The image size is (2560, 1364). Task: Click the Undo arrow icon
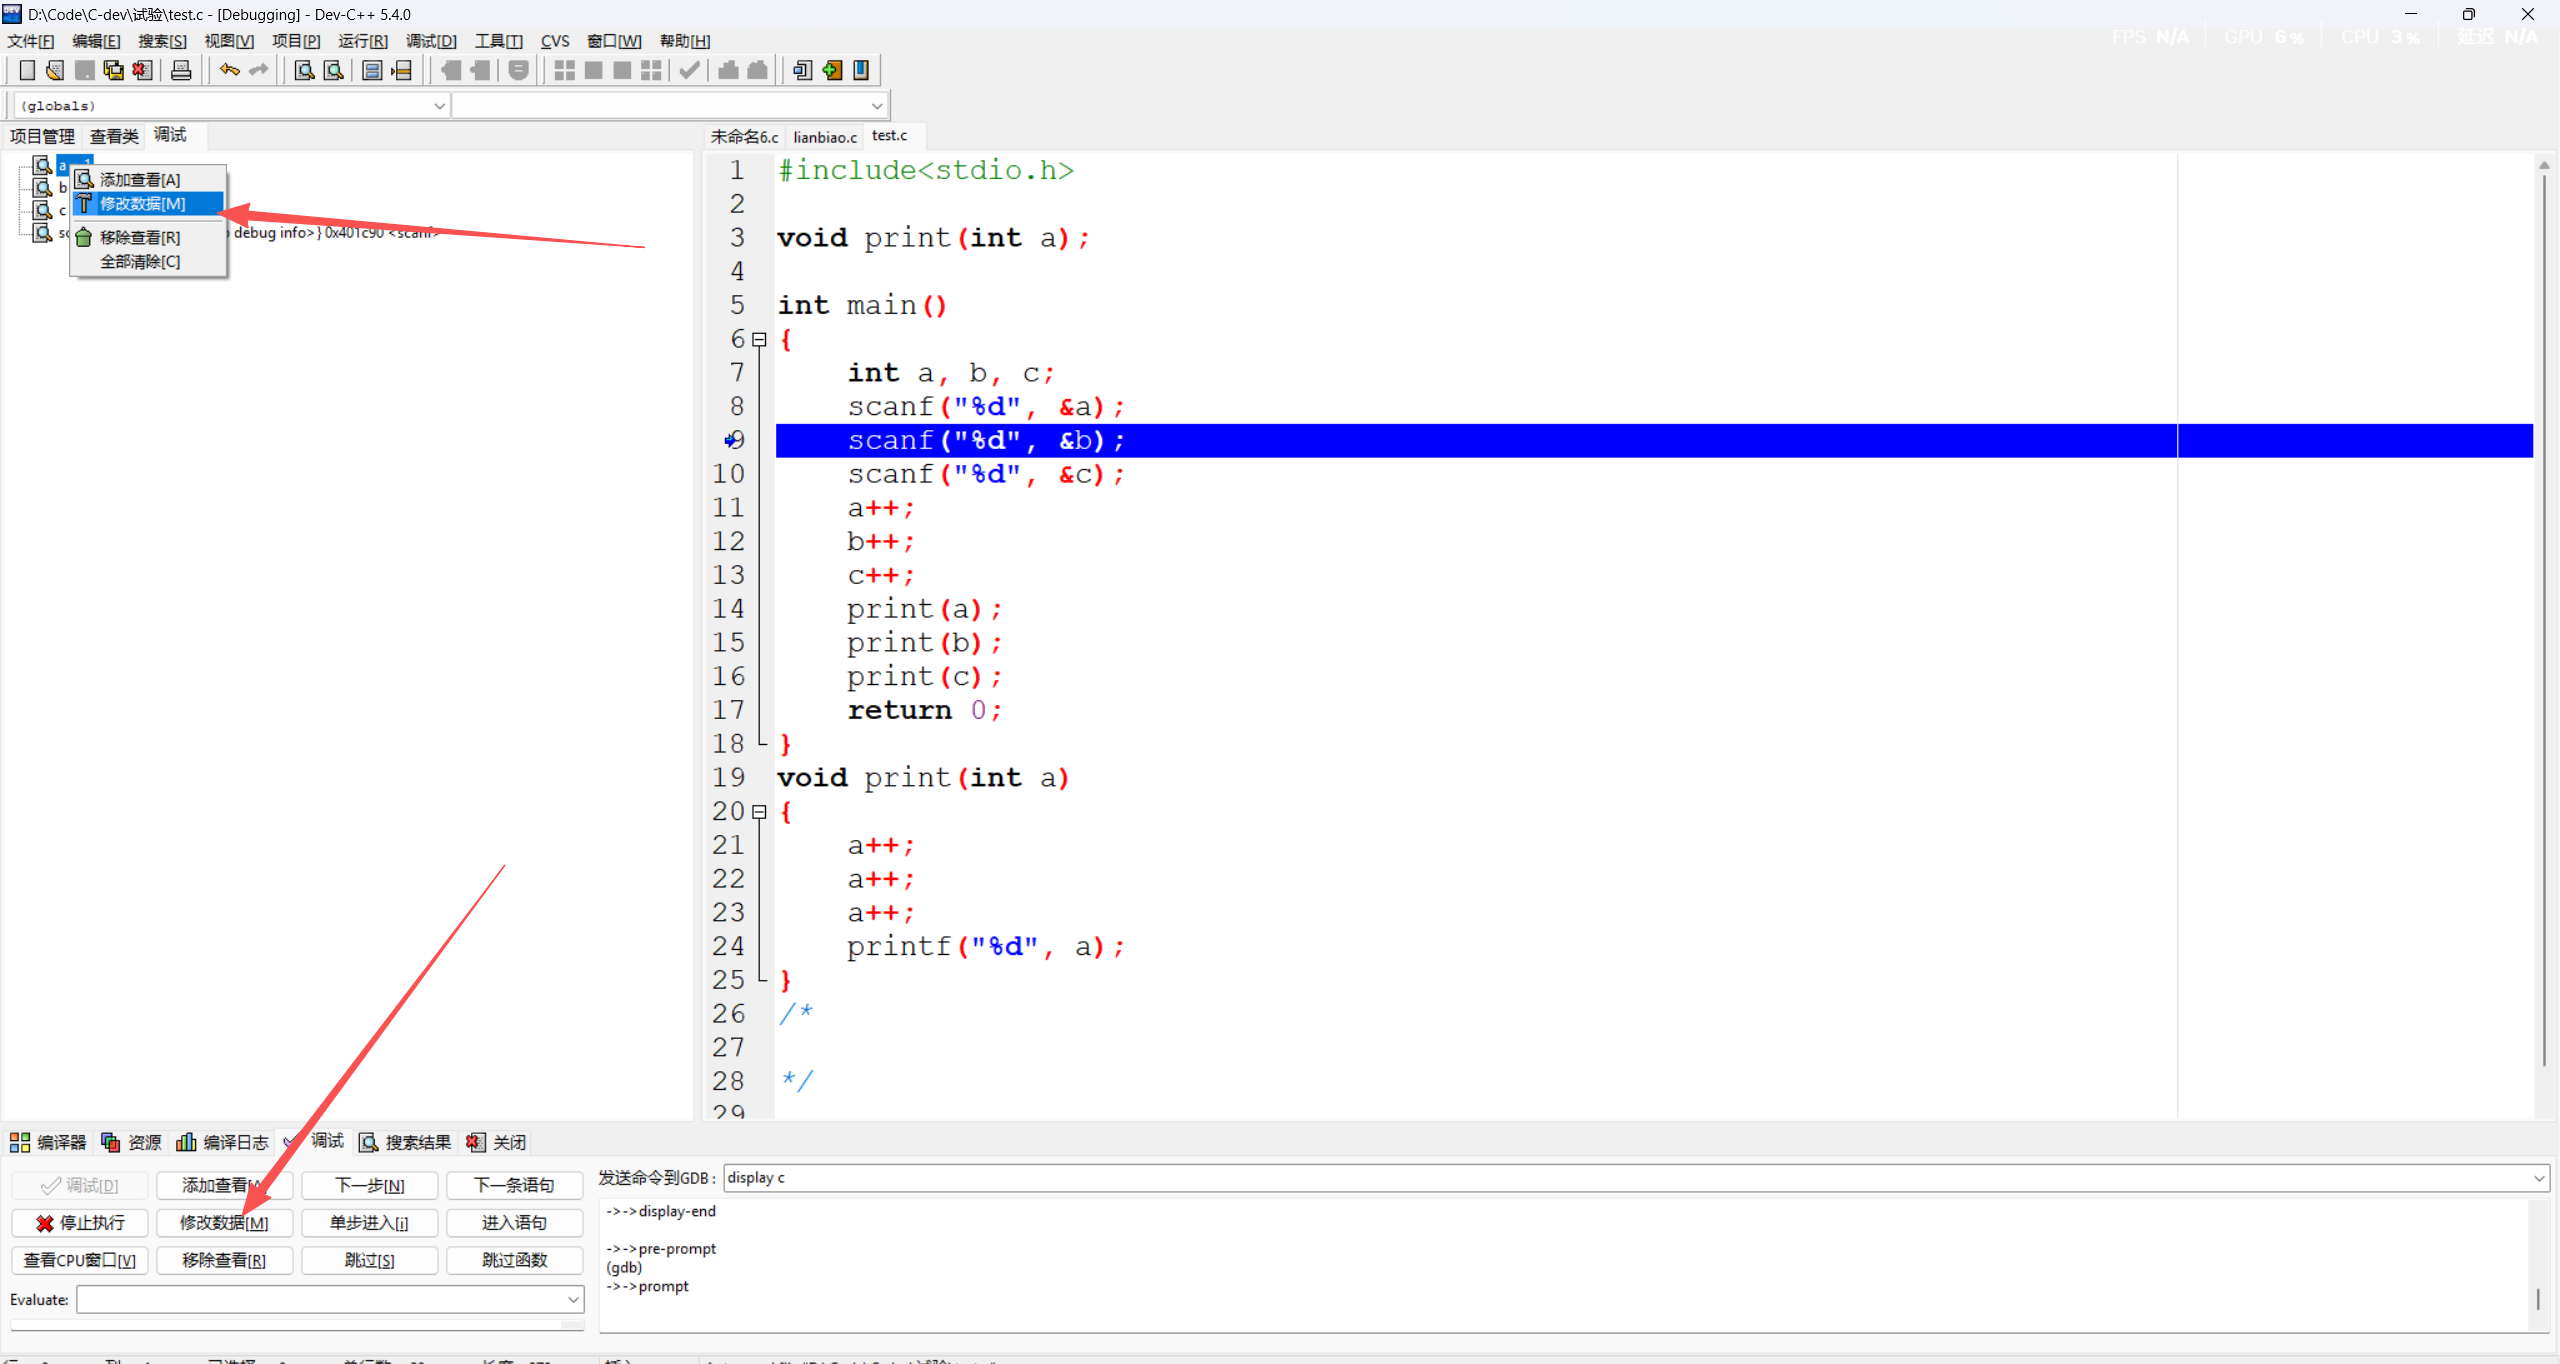230,70
